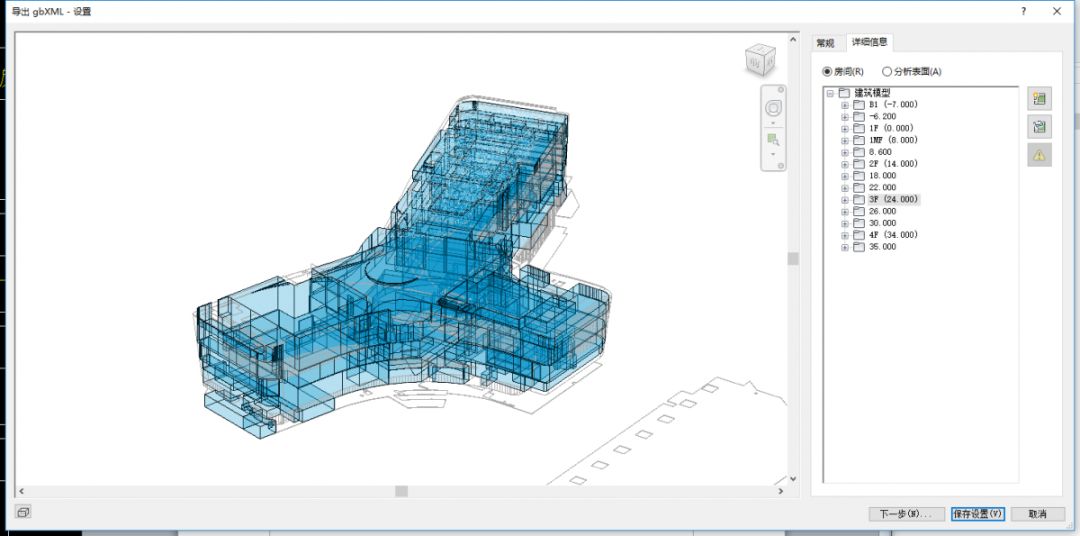
Task: Click the highlight selected space icon button
Action: 1039,98
